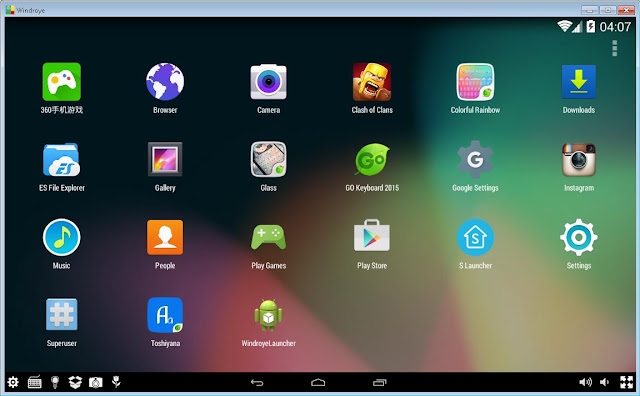Open Windroye settings gear in bottom bar

13,382
